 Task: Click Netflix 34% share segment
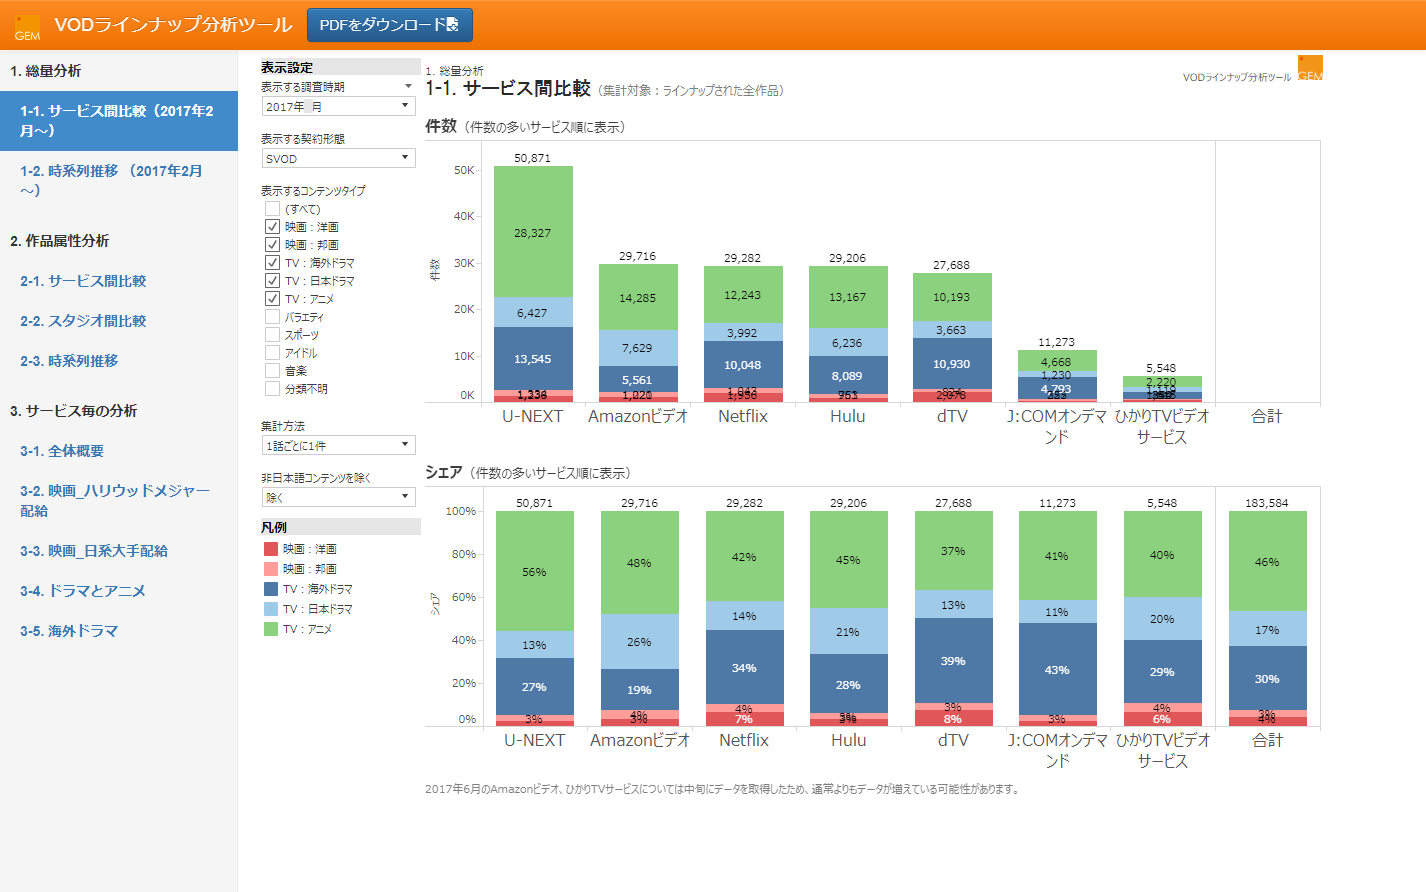tap(744, 667)
